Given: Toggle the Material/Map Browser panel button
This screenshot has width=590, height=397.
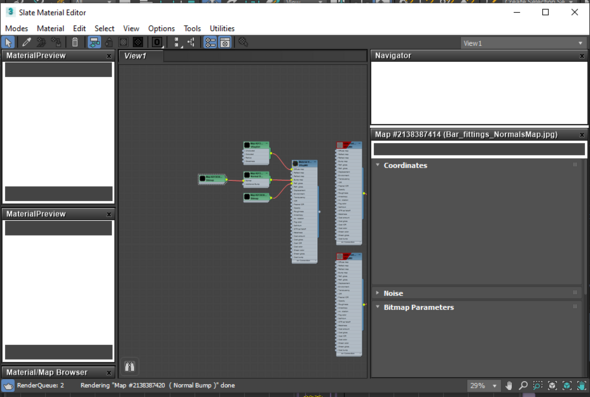Looking at the screenshot, I should [x=210, y=42].
